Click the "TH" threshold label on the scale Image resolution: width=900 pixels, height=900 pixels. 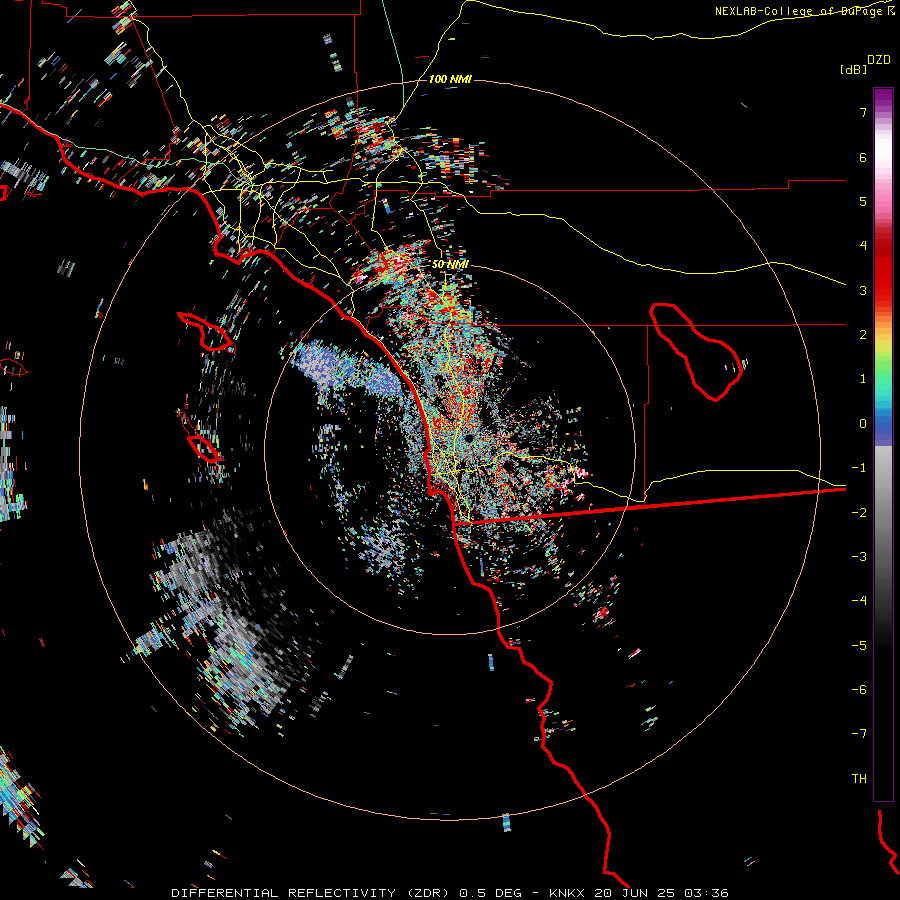859,779
